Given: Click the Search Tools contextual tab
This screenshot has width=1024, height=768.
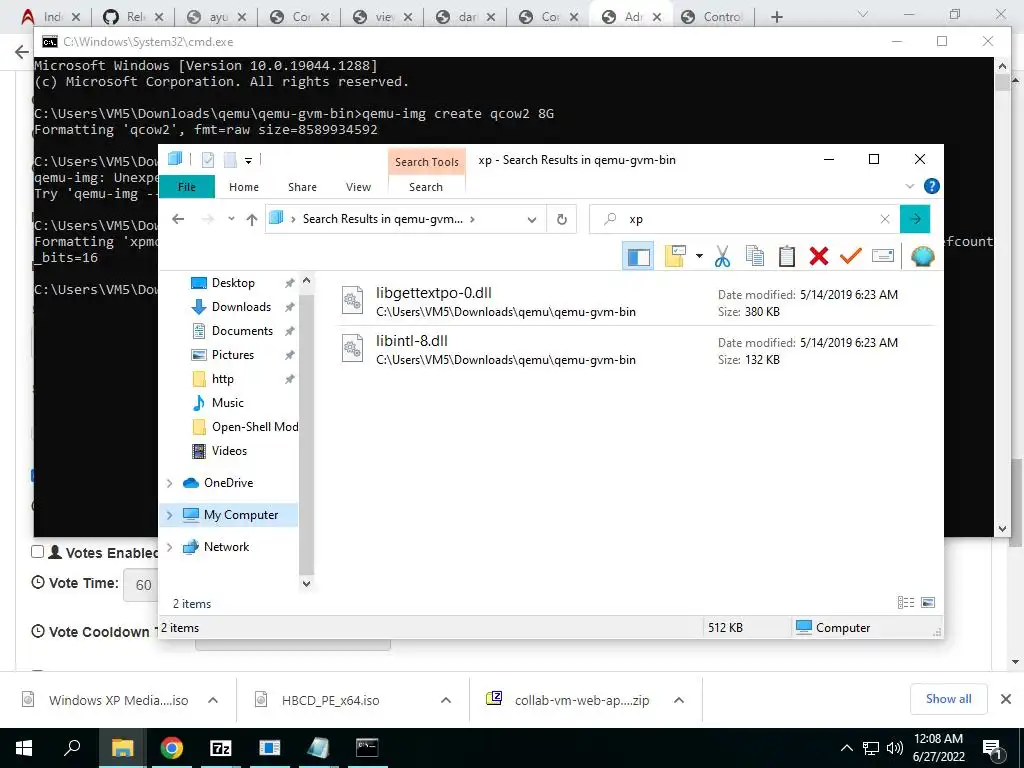Looking at the screenshot, I should pos(426,162).
